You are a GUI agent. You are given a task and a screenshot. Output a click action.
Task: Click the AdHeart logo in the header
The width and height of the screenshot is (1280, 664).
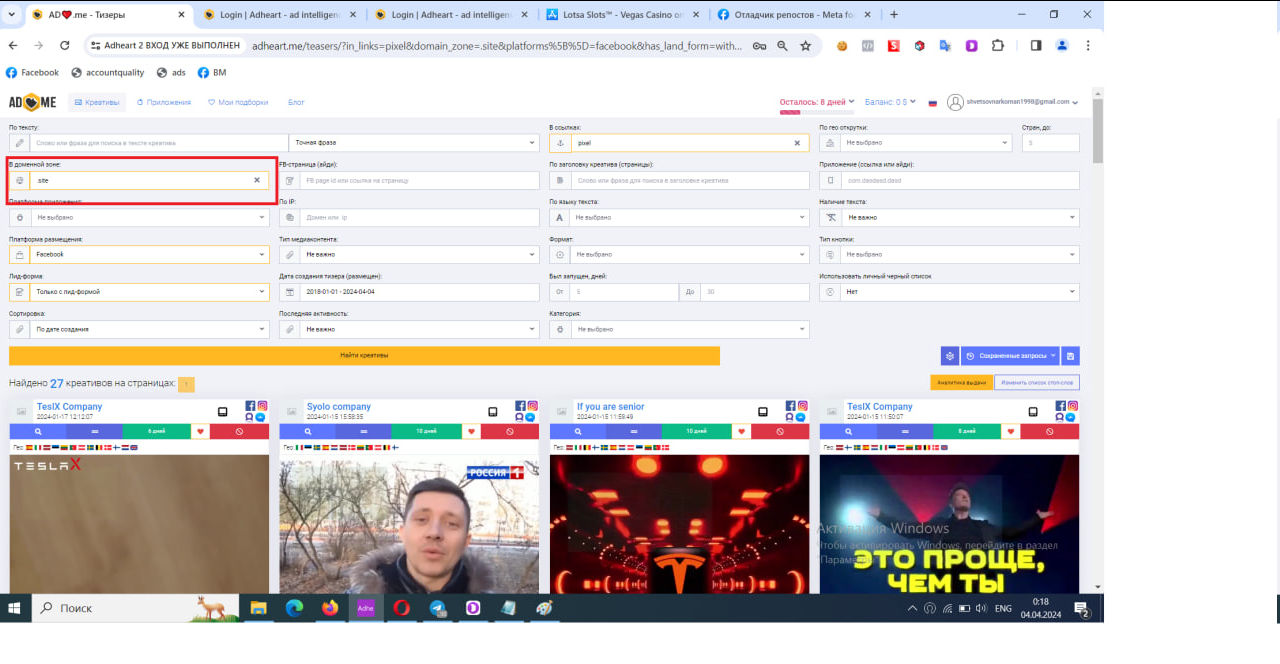point(33,102)
